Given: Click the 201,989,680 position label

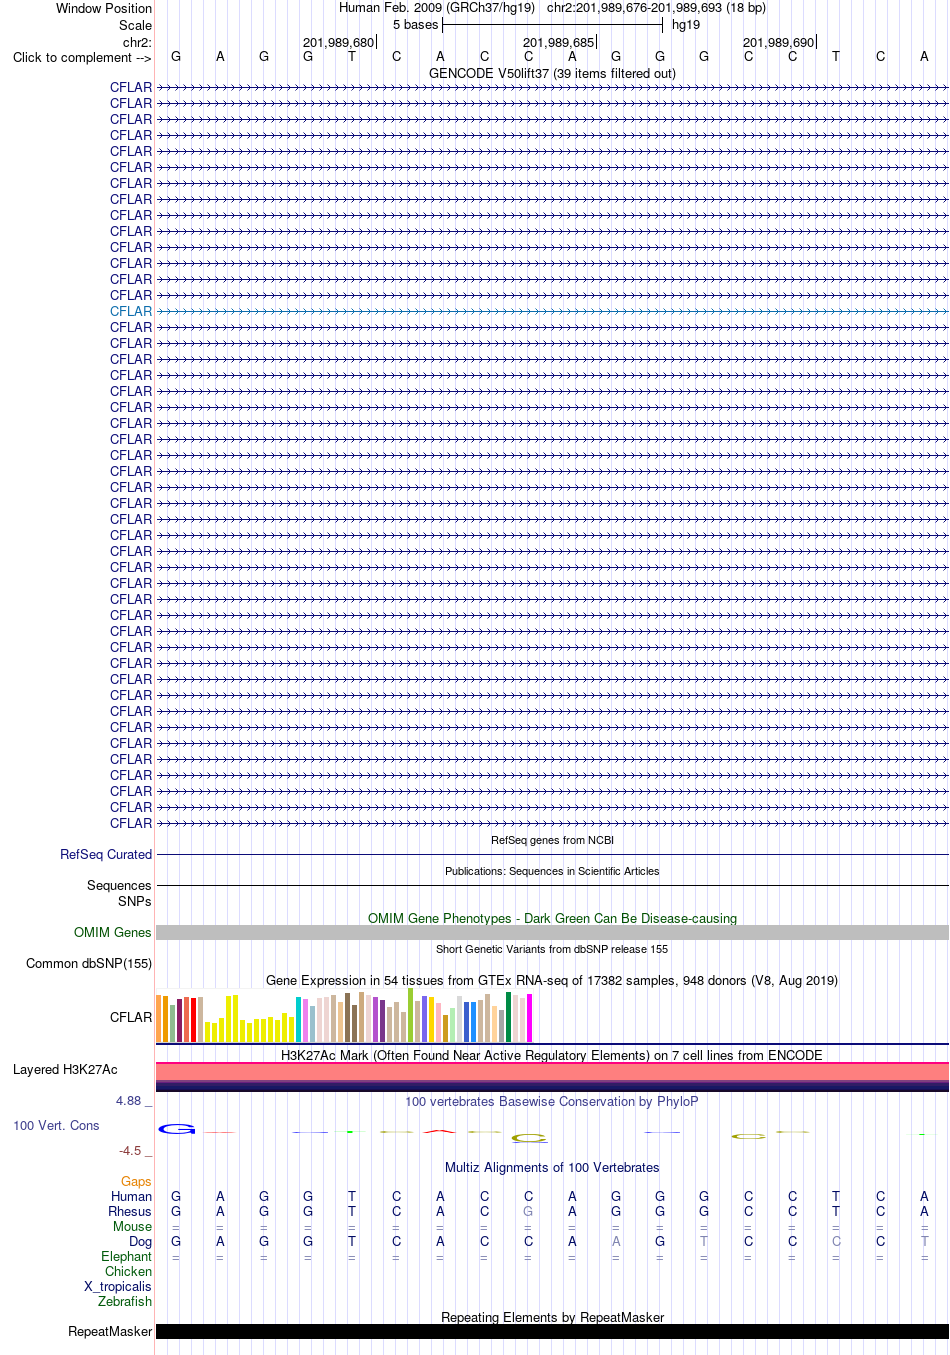Looking at the screenshot, I should (x=338, y=42).
